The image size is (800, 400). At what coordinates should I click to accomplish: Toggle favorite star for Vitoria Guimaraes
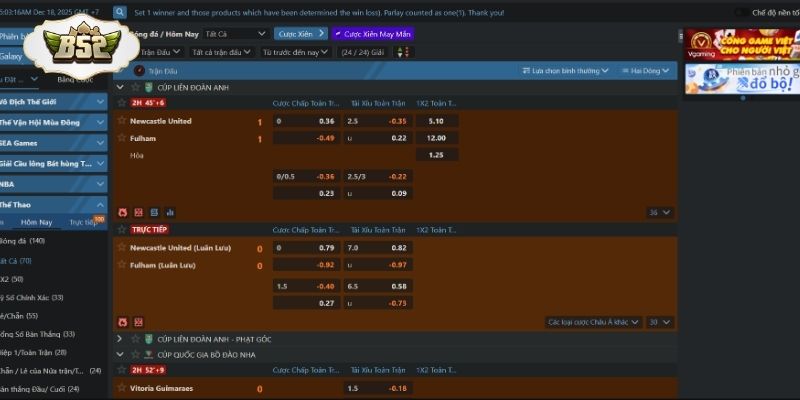123,388
